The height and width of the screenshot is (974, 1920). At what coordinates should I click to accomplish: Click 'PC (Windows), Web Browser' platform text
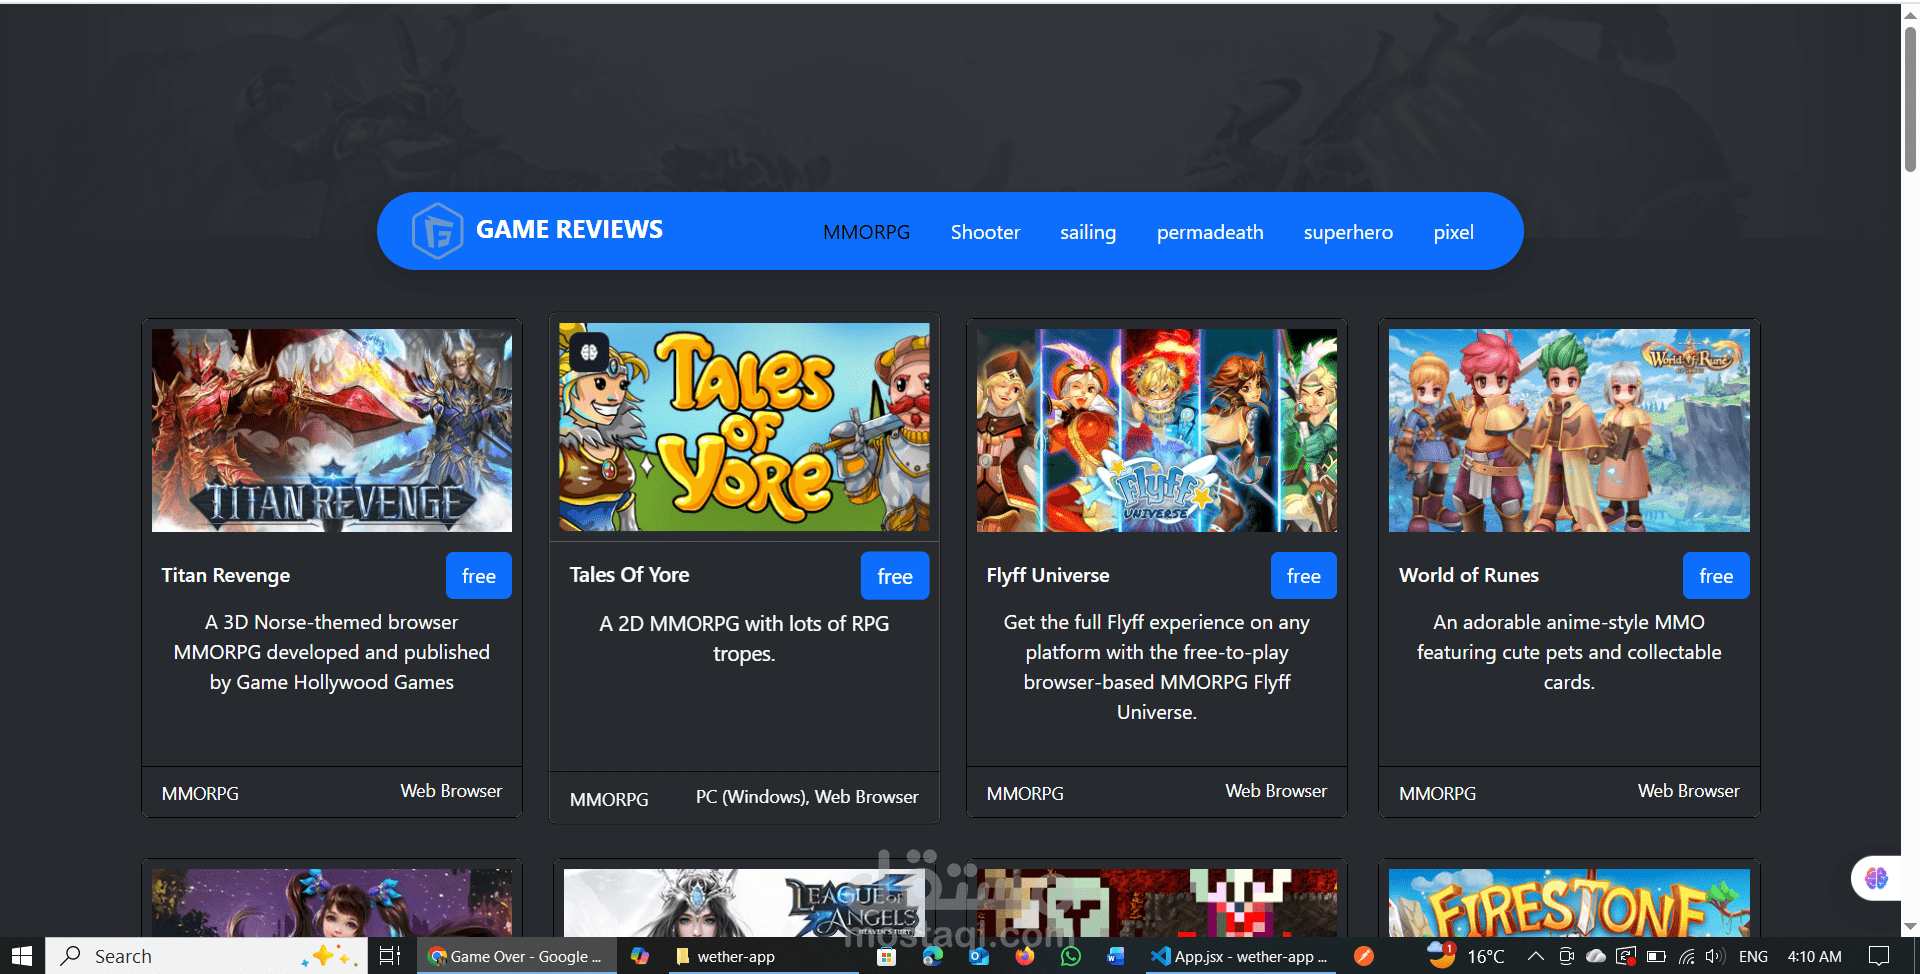(x=807, y=797)
